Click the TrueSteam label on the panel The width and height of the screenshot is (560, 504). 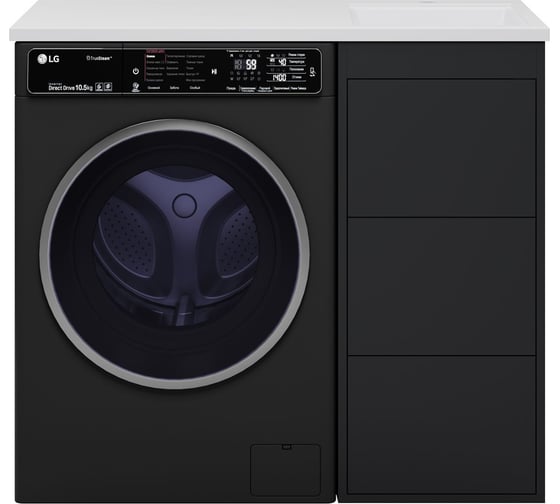tap(99, 58)
